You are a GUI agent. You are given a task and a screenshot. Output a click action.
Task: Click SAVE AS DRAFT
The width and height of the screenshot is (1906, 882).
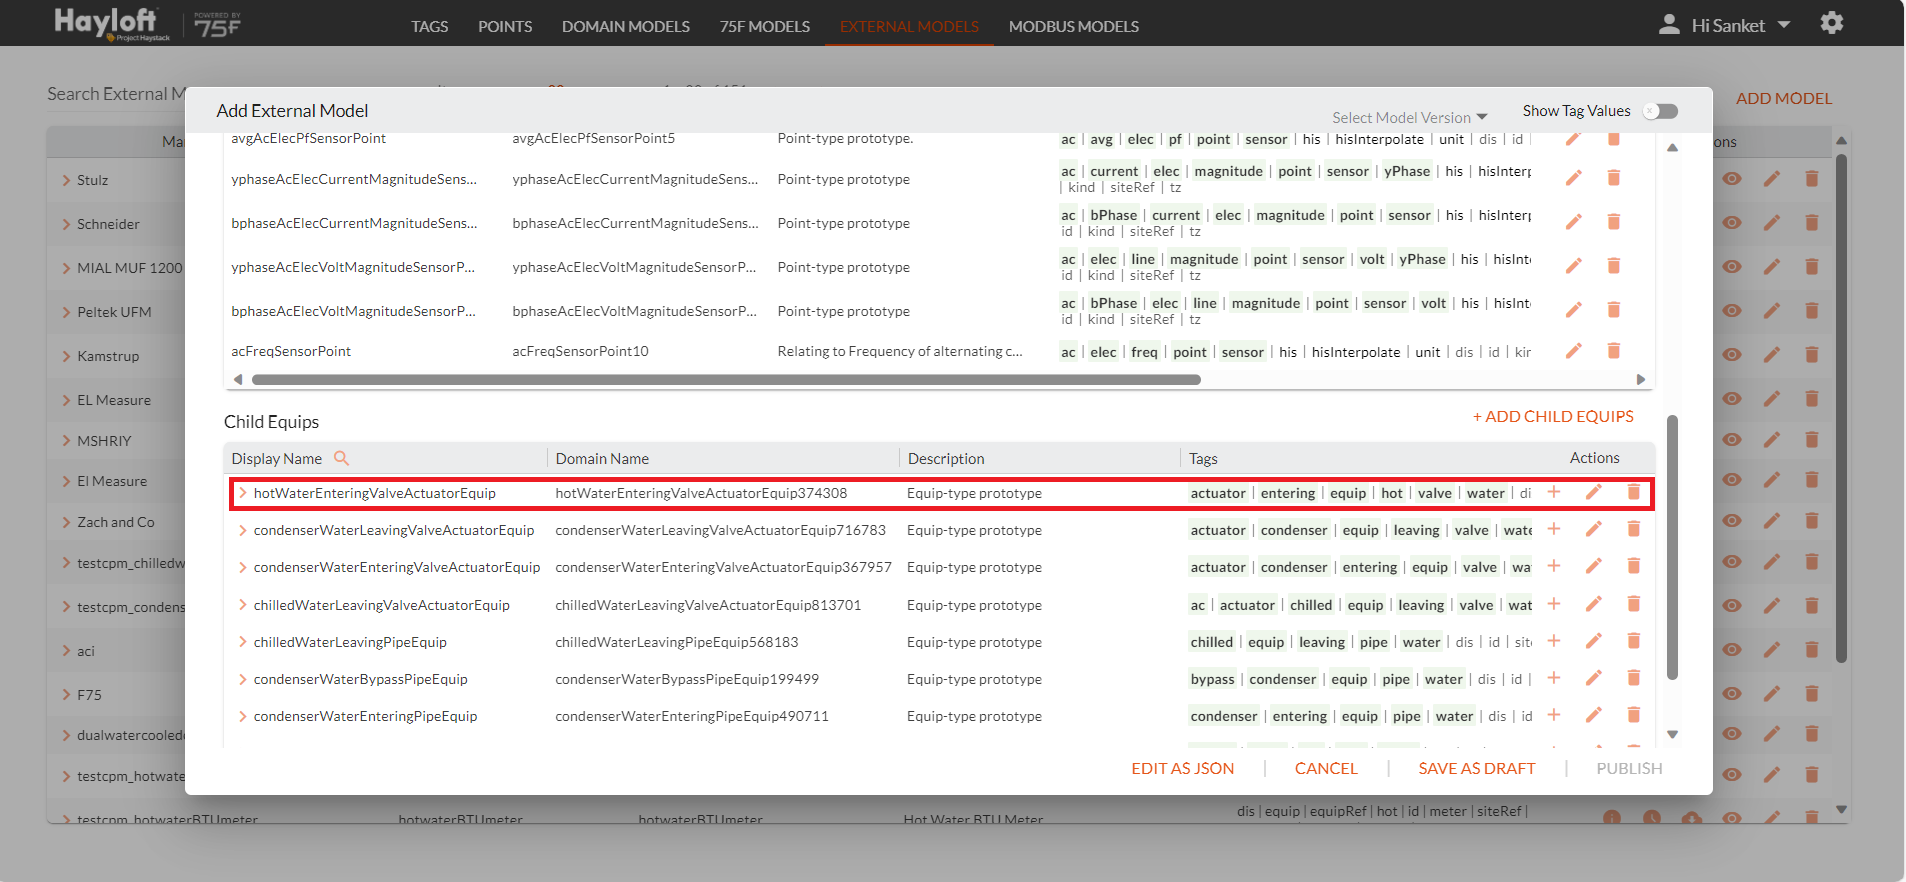point(1477,768)
